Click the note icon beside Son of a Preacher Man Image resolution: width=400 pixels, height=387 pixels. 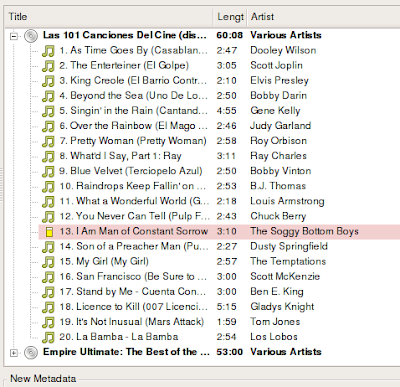pos(48,247)
